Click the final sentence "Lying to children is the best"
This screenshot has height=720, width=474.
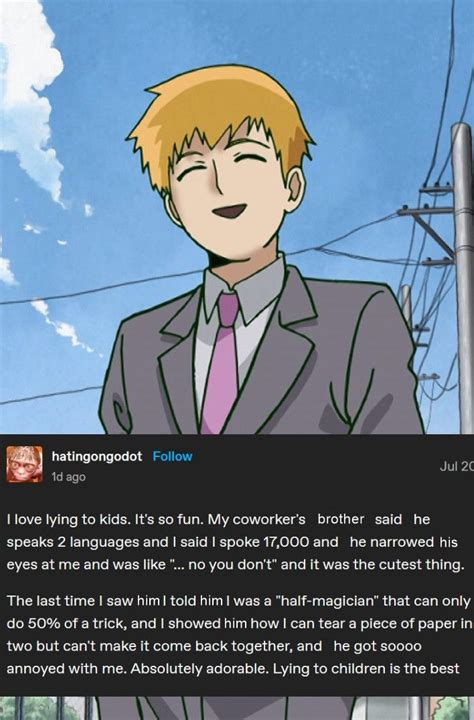click(x=366, y=669)
